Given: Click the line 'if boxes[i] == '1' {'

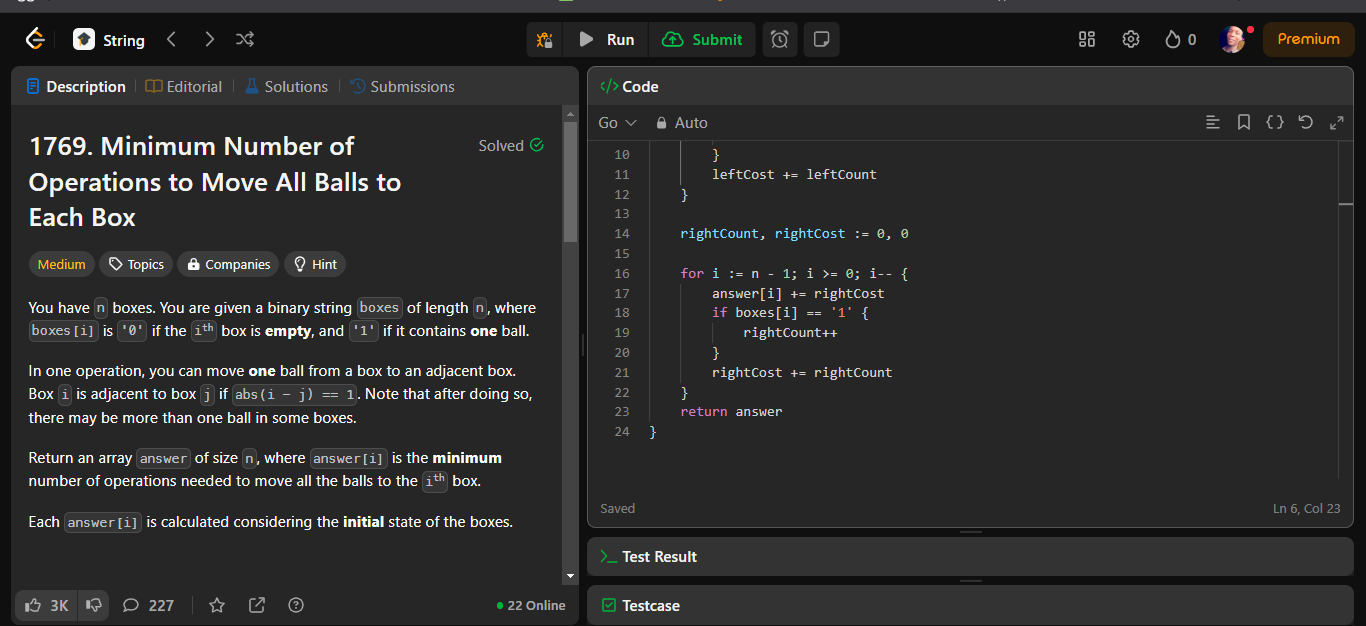Looking at the screenshot, I should (790, 313).
